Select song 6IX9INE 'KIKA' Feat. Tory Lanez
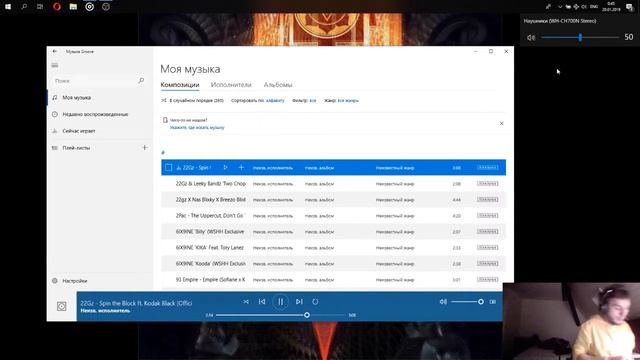640x360 pixels. tap(333, 247)
